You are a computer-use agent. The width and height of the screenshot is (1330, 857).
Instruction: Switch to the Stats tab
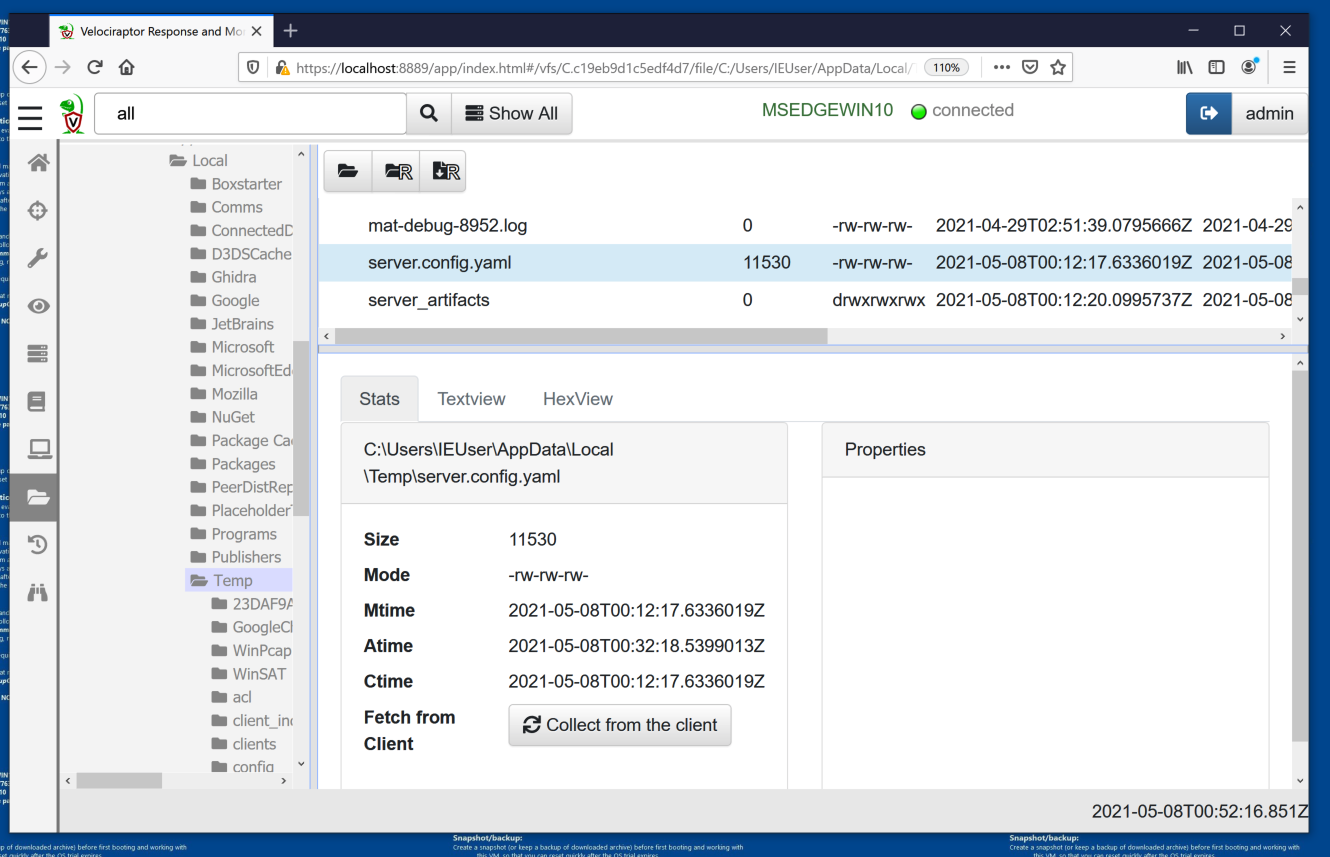pos(379,399)
